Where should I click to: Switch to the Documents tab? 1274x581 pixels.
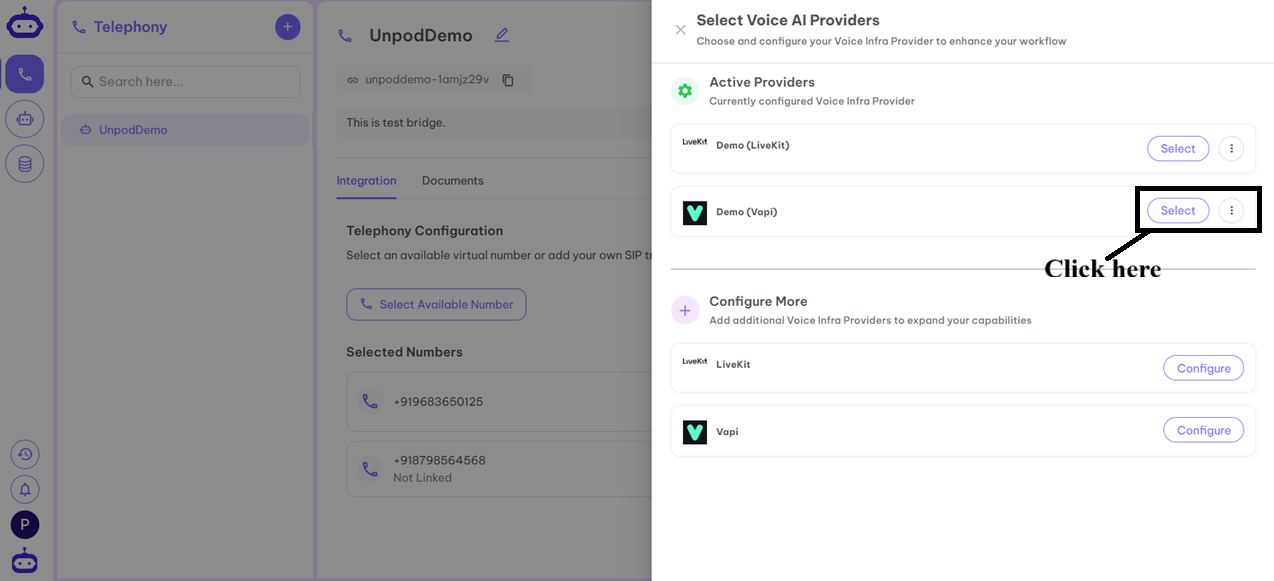pyautogui.click(x=452, y=181)
